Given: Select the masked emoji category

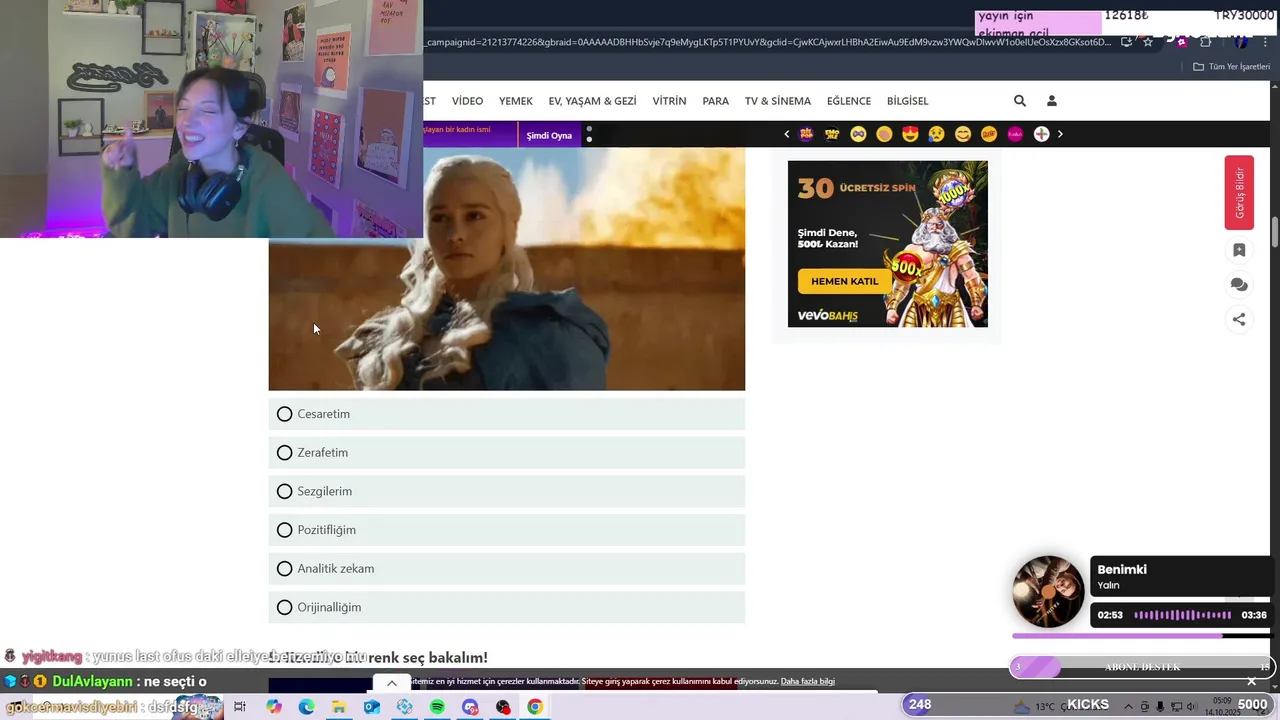Looking at the screenshot, I should 858,134.
